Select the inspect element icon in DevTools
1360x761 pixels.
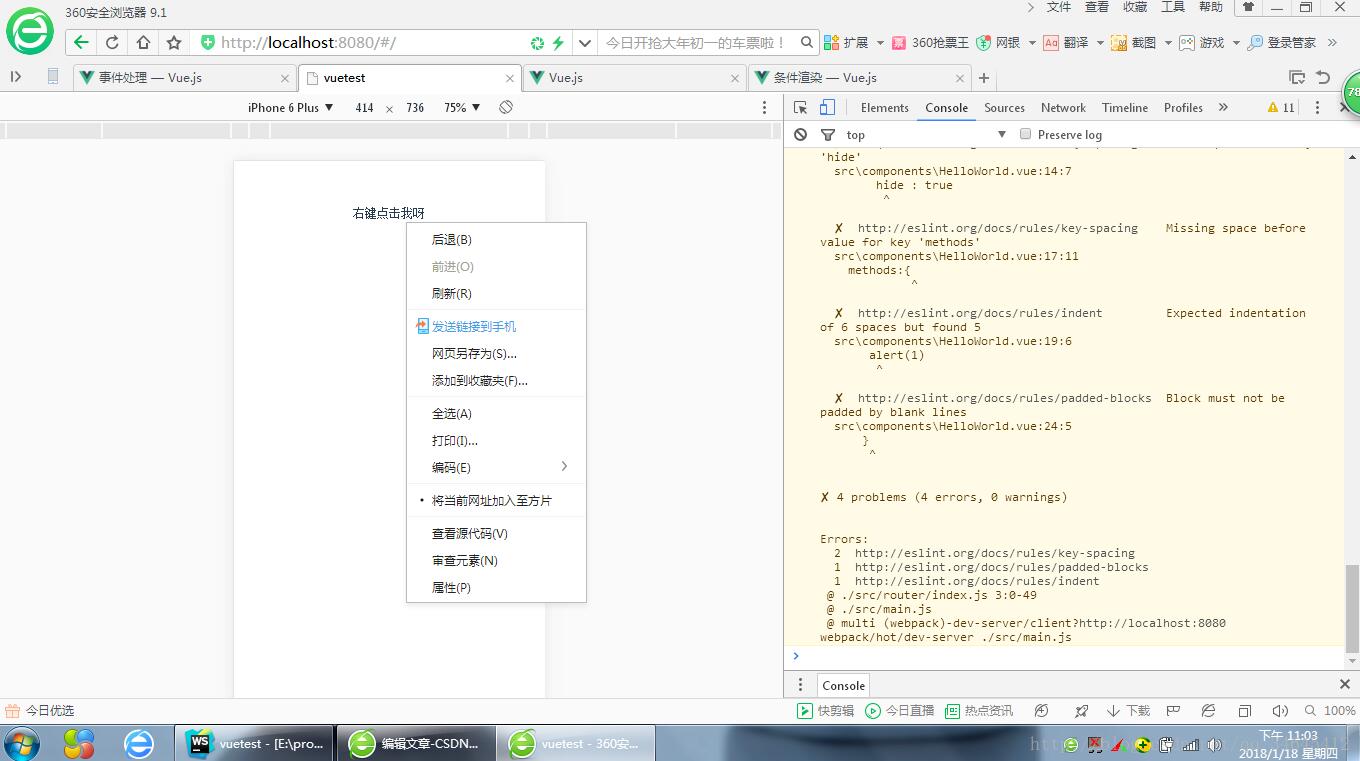coord(800,107)
